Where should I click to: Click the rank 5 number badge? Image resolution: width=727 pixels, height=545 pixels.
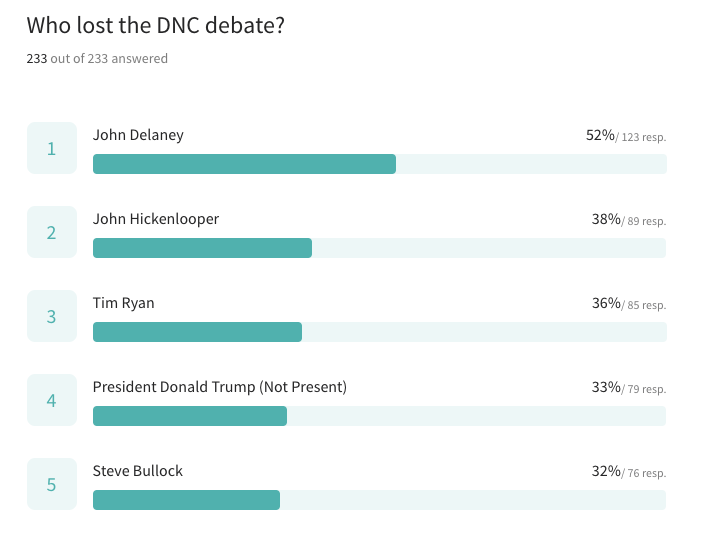[x=52, y=484]
